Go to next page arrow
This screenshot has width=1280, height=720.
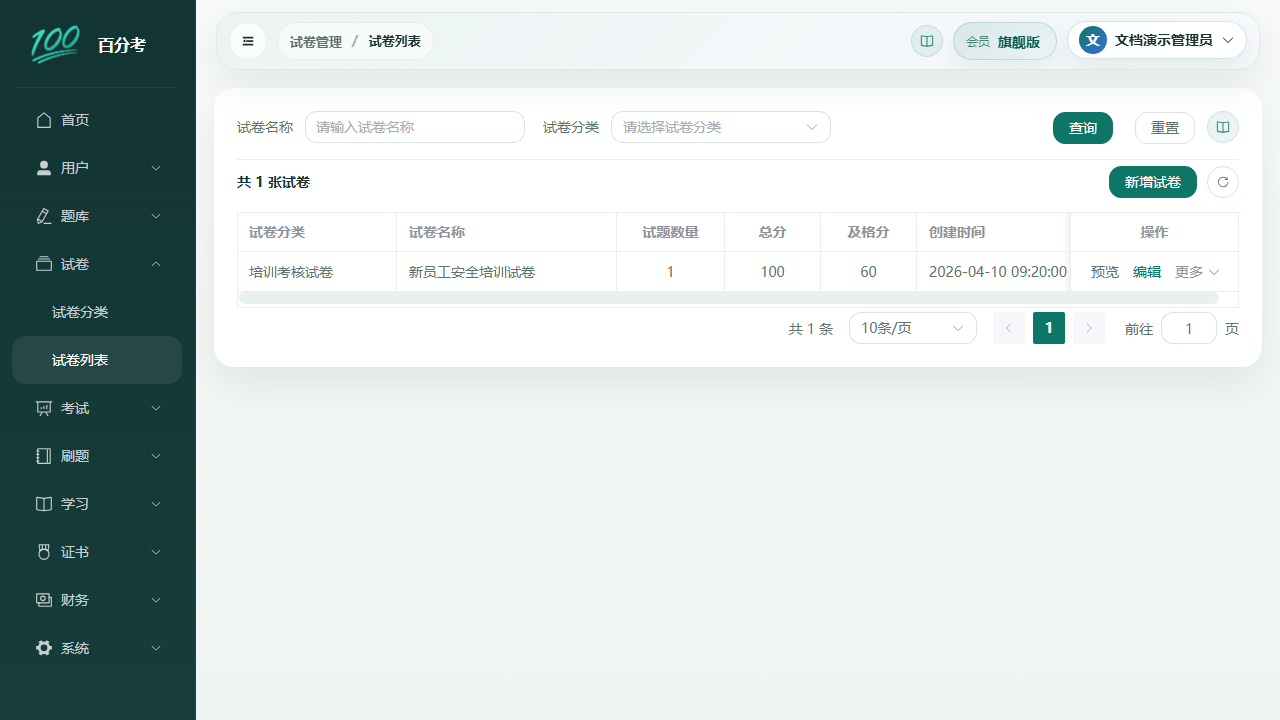point(1089,328)
